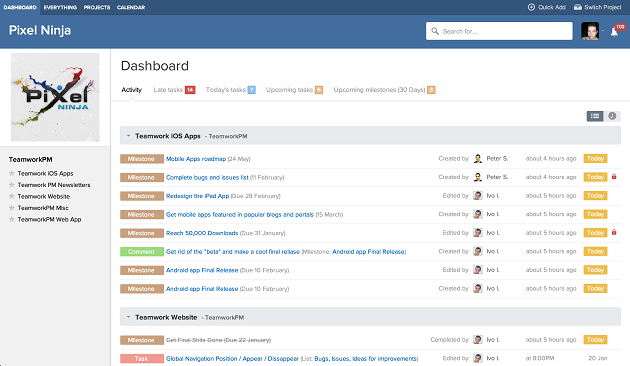Screen dimensions: 630x366
Task: Click Today badge on Mobile Apps roadmap row
Action: [595, 159]
